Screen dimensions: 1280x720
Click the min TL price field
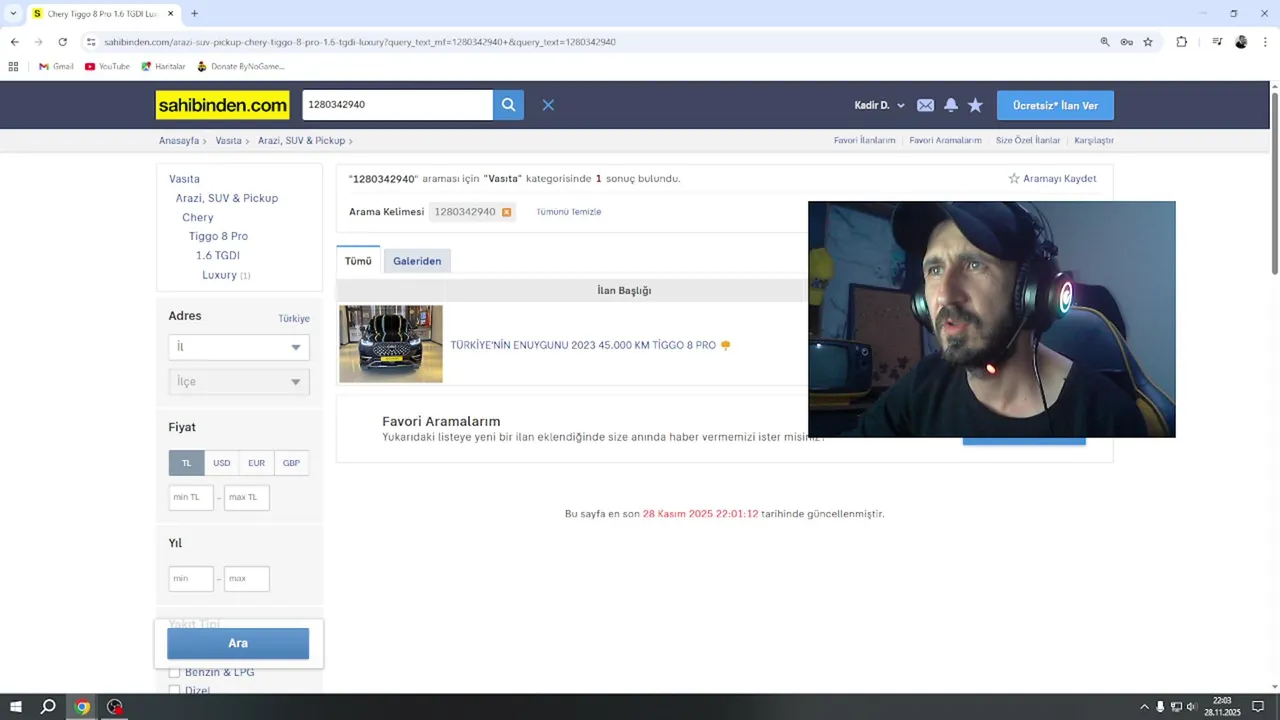(191, 497)
